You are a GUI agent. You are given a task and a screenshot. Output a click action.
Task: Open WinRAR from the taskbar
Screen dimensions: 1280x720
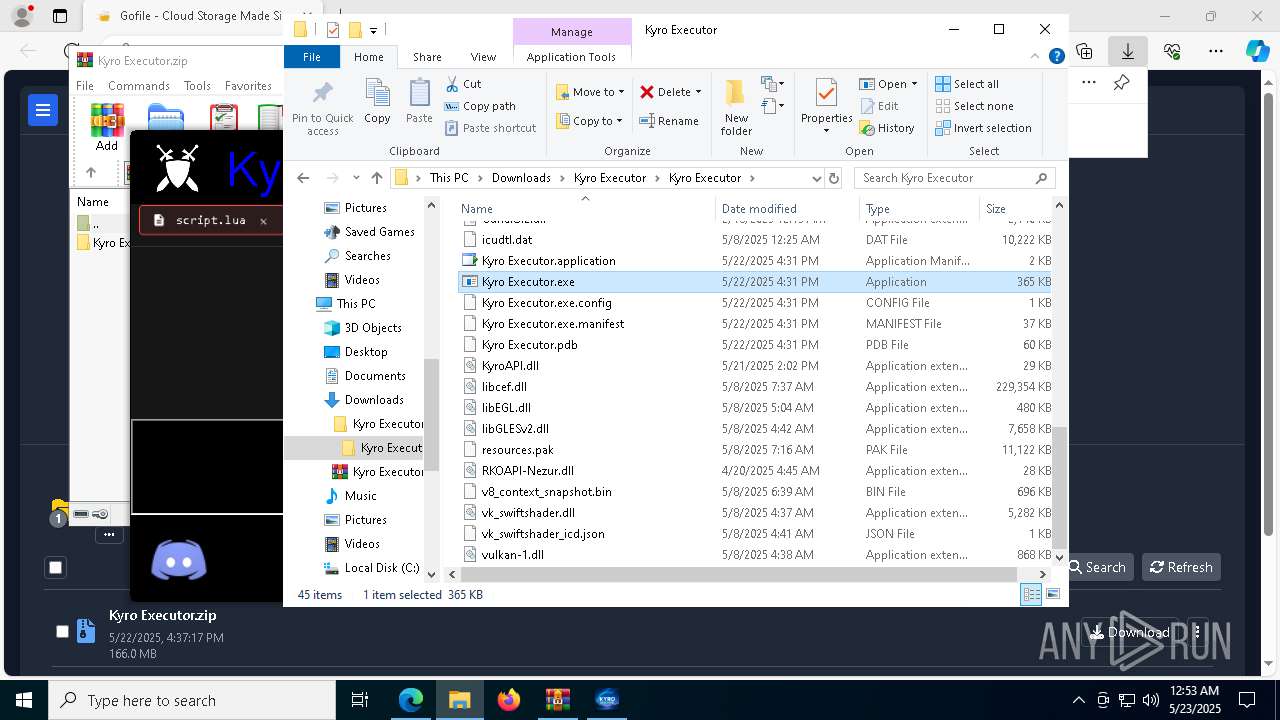(558, 700)
